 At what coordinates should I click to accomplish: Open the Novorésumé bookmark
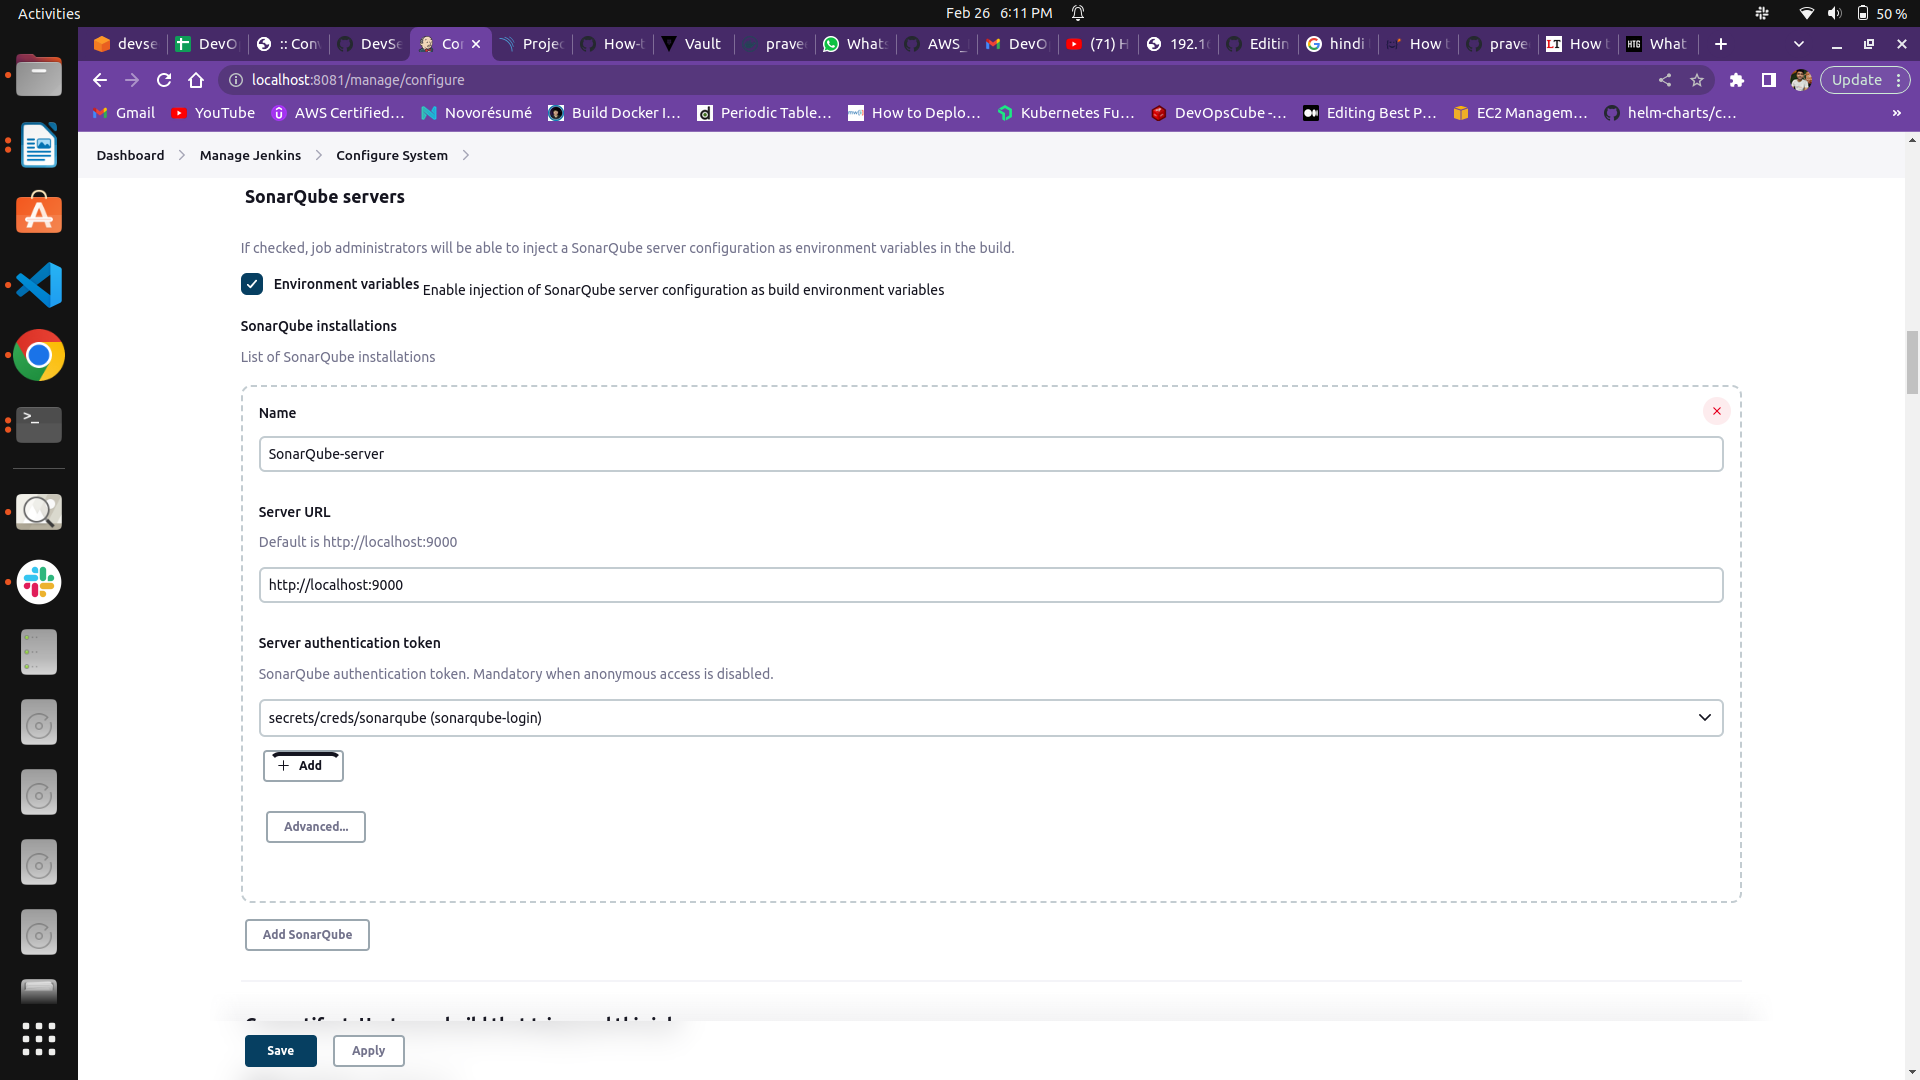[x=476, y=113]
